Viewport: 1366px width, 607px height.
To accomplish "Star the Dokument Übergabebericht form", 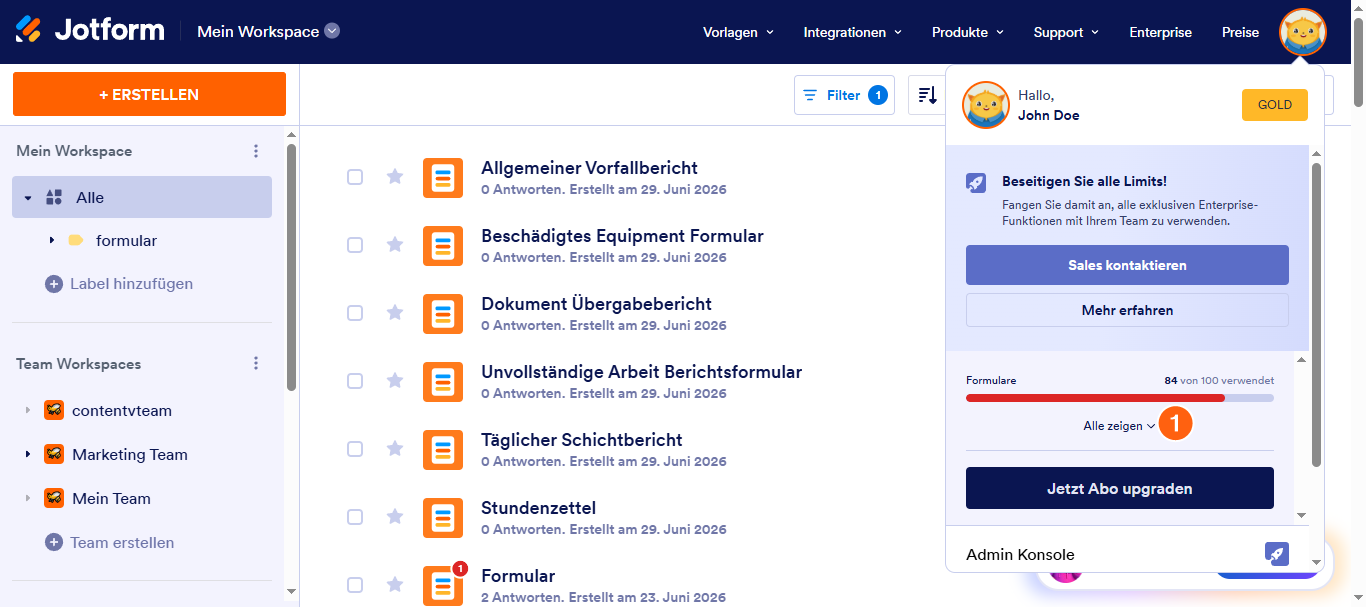I will [395, 313].
